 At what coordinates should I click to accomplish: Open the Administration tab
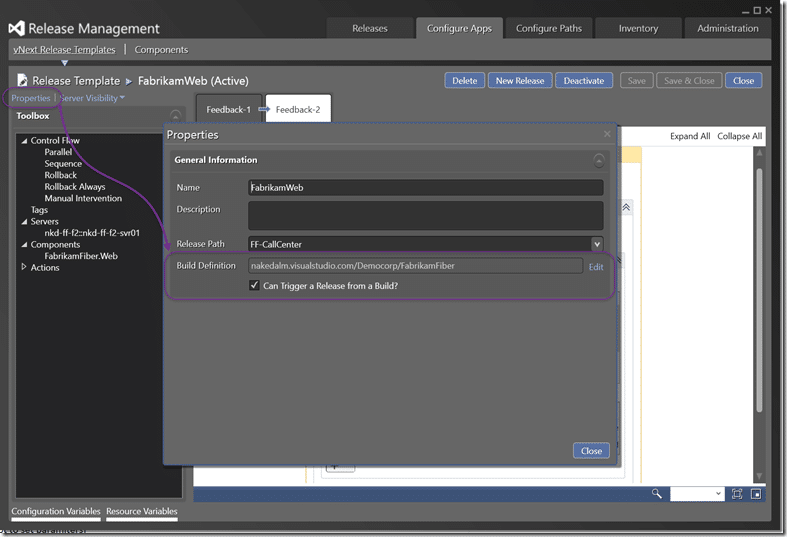[x=728, y=28]
